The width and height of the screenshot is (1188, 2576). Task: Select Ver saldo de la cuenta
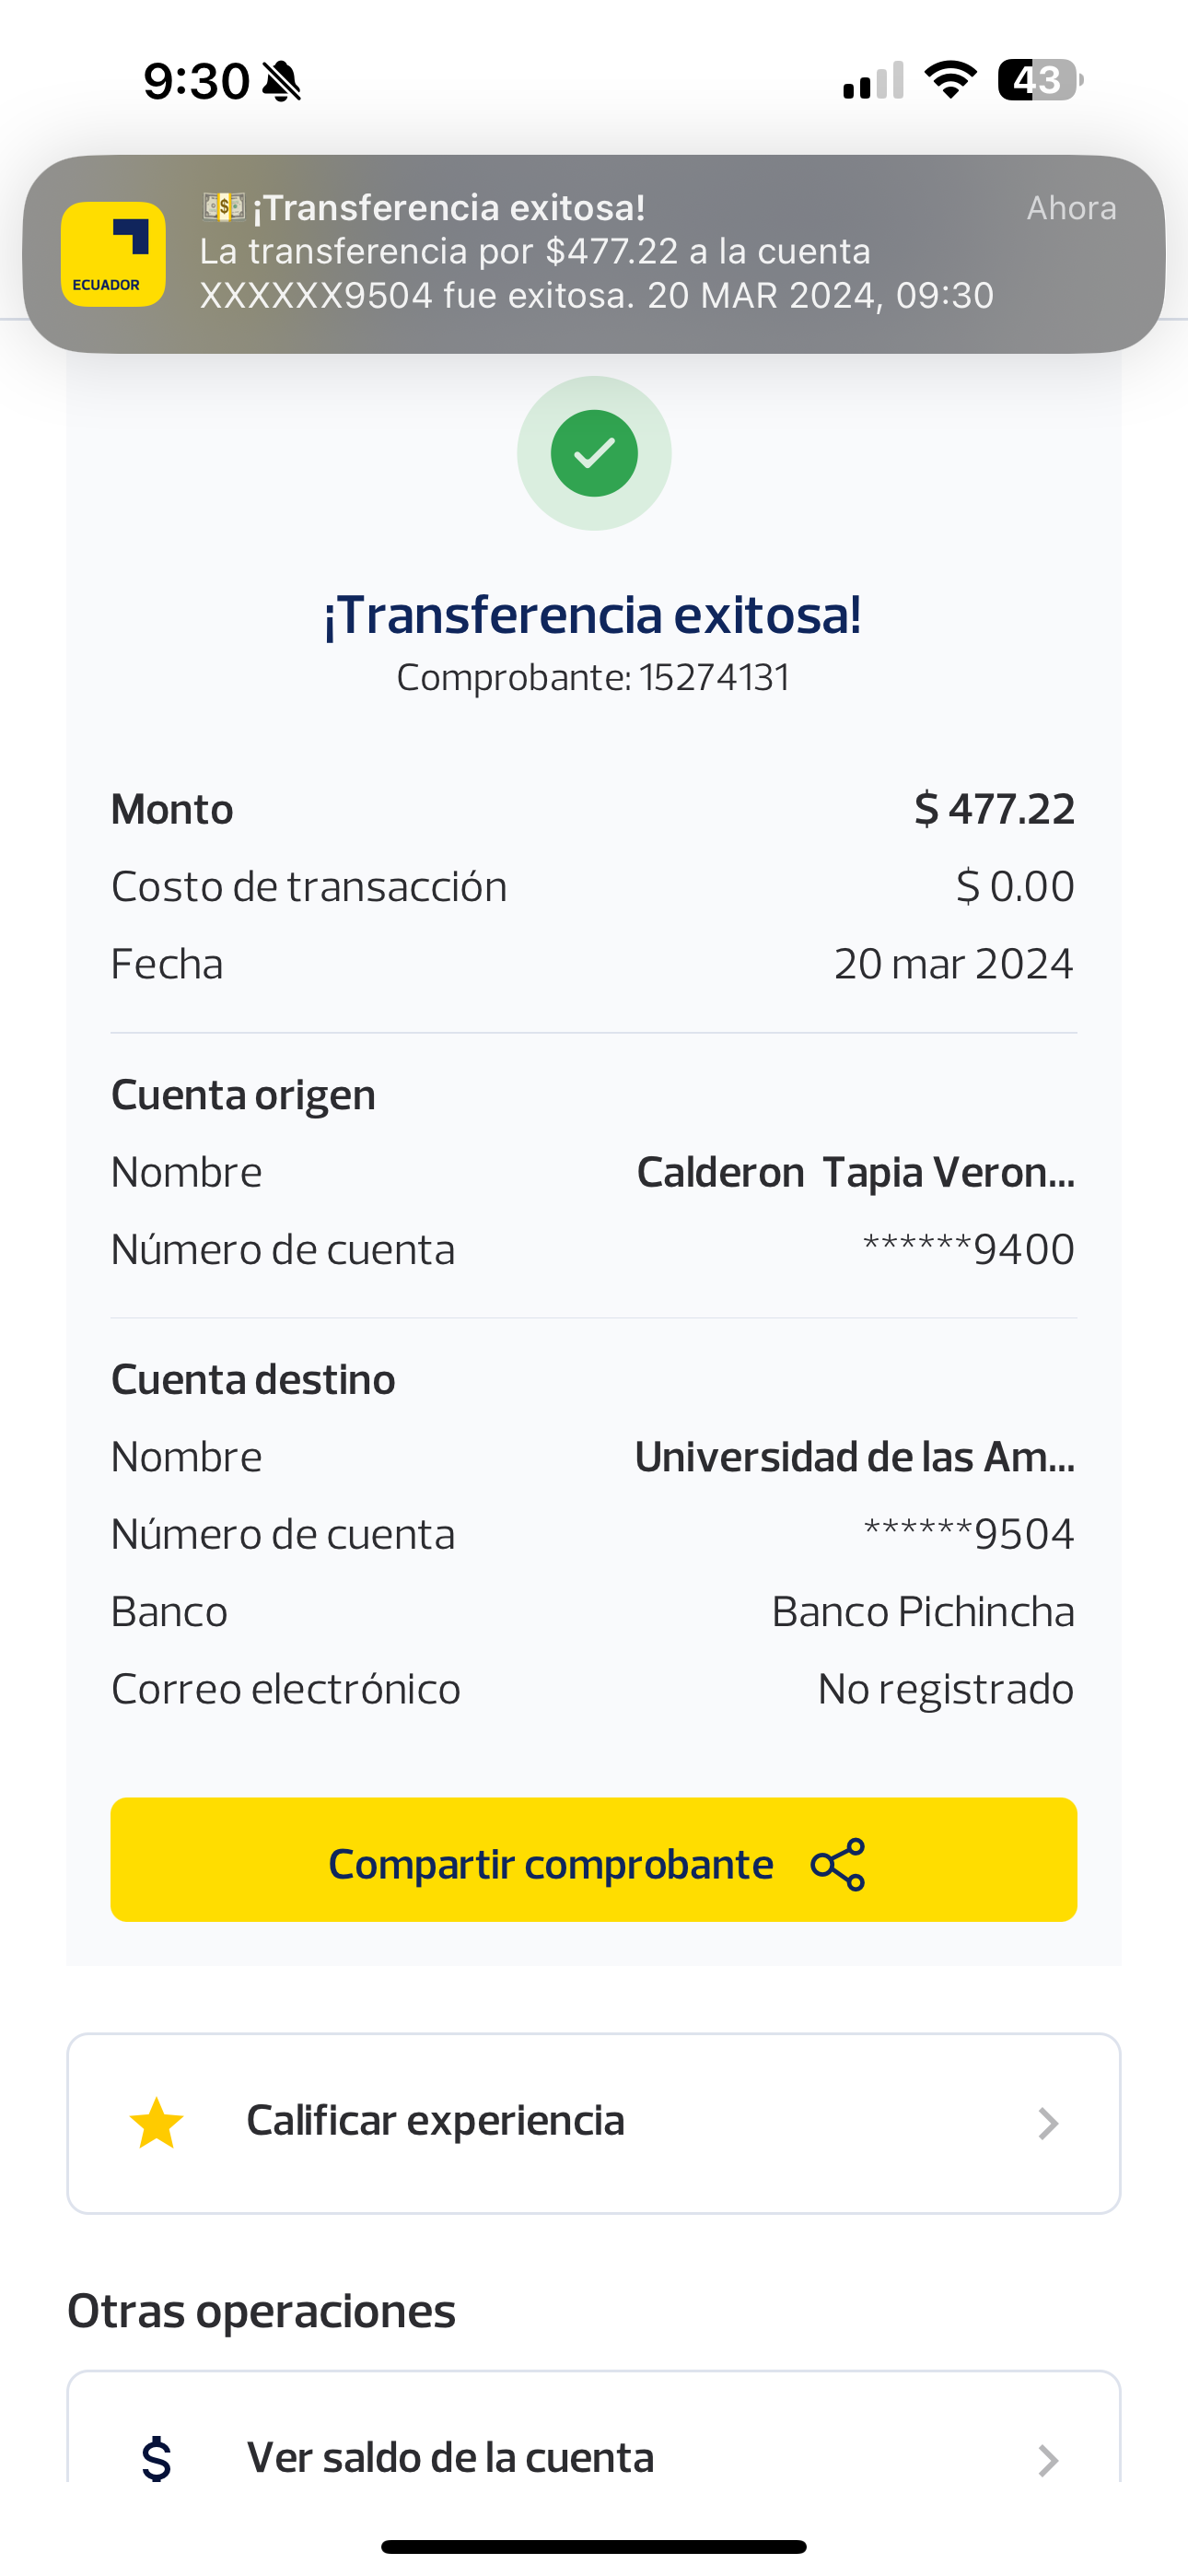click(x=450, y=2458)
